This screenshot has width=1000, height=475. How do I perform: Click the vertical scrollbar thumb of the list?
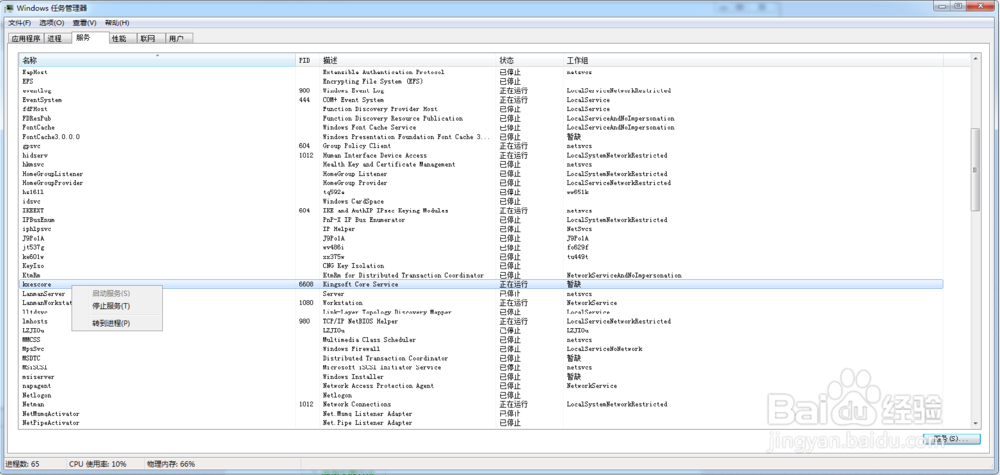point(974,170)
